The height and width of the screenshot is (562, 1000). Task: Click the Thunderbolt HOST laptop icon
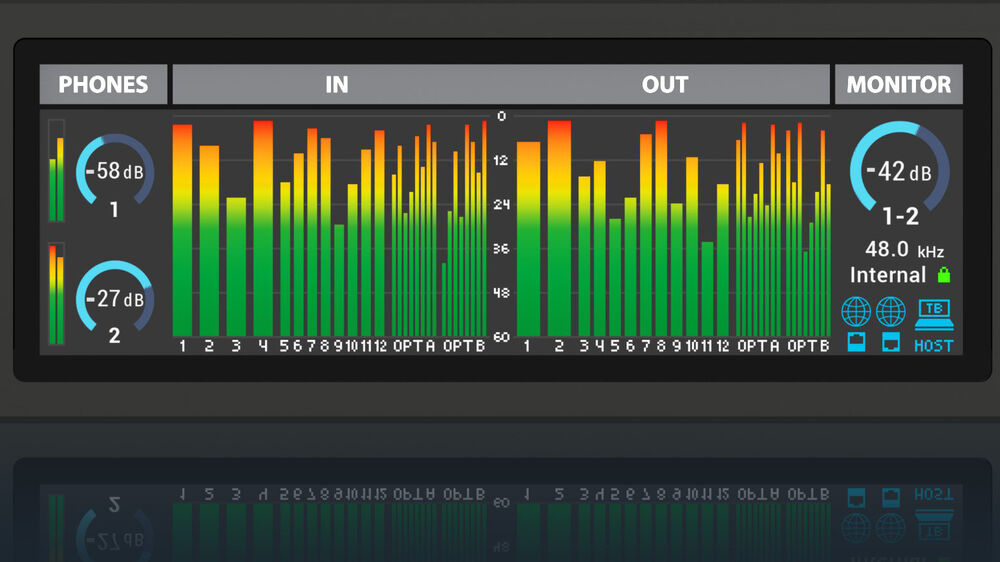[934, 312]
